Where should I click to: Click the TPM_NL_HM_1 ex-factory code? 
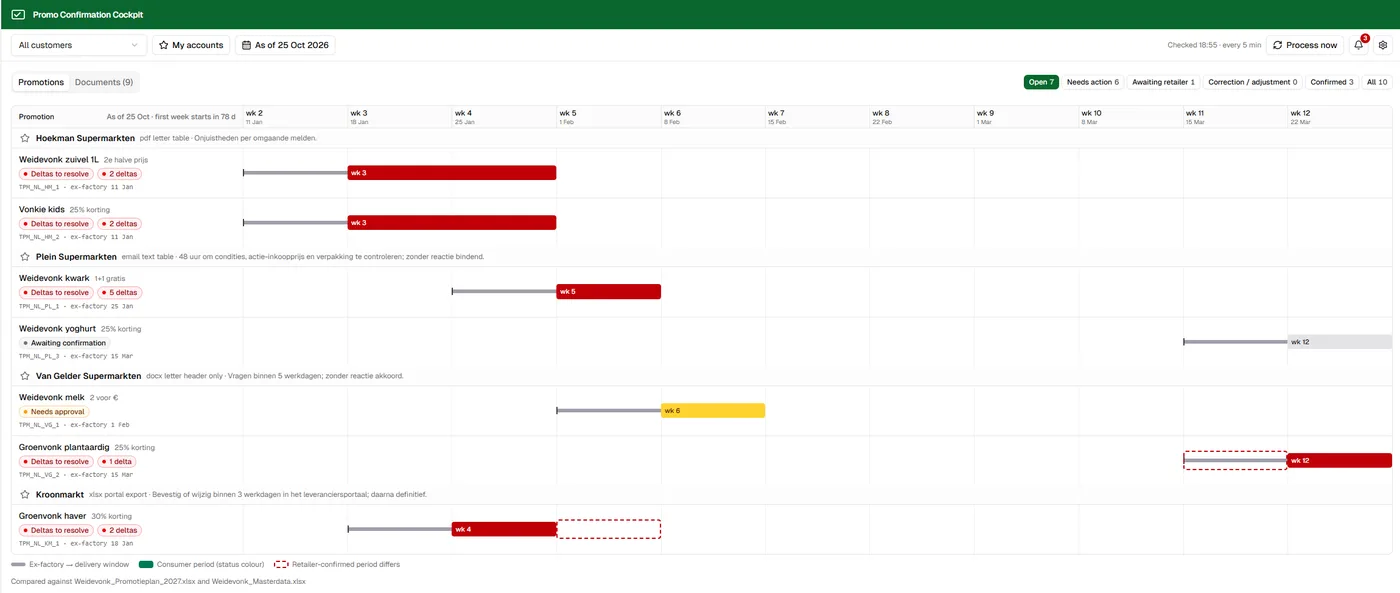(75, 187)
